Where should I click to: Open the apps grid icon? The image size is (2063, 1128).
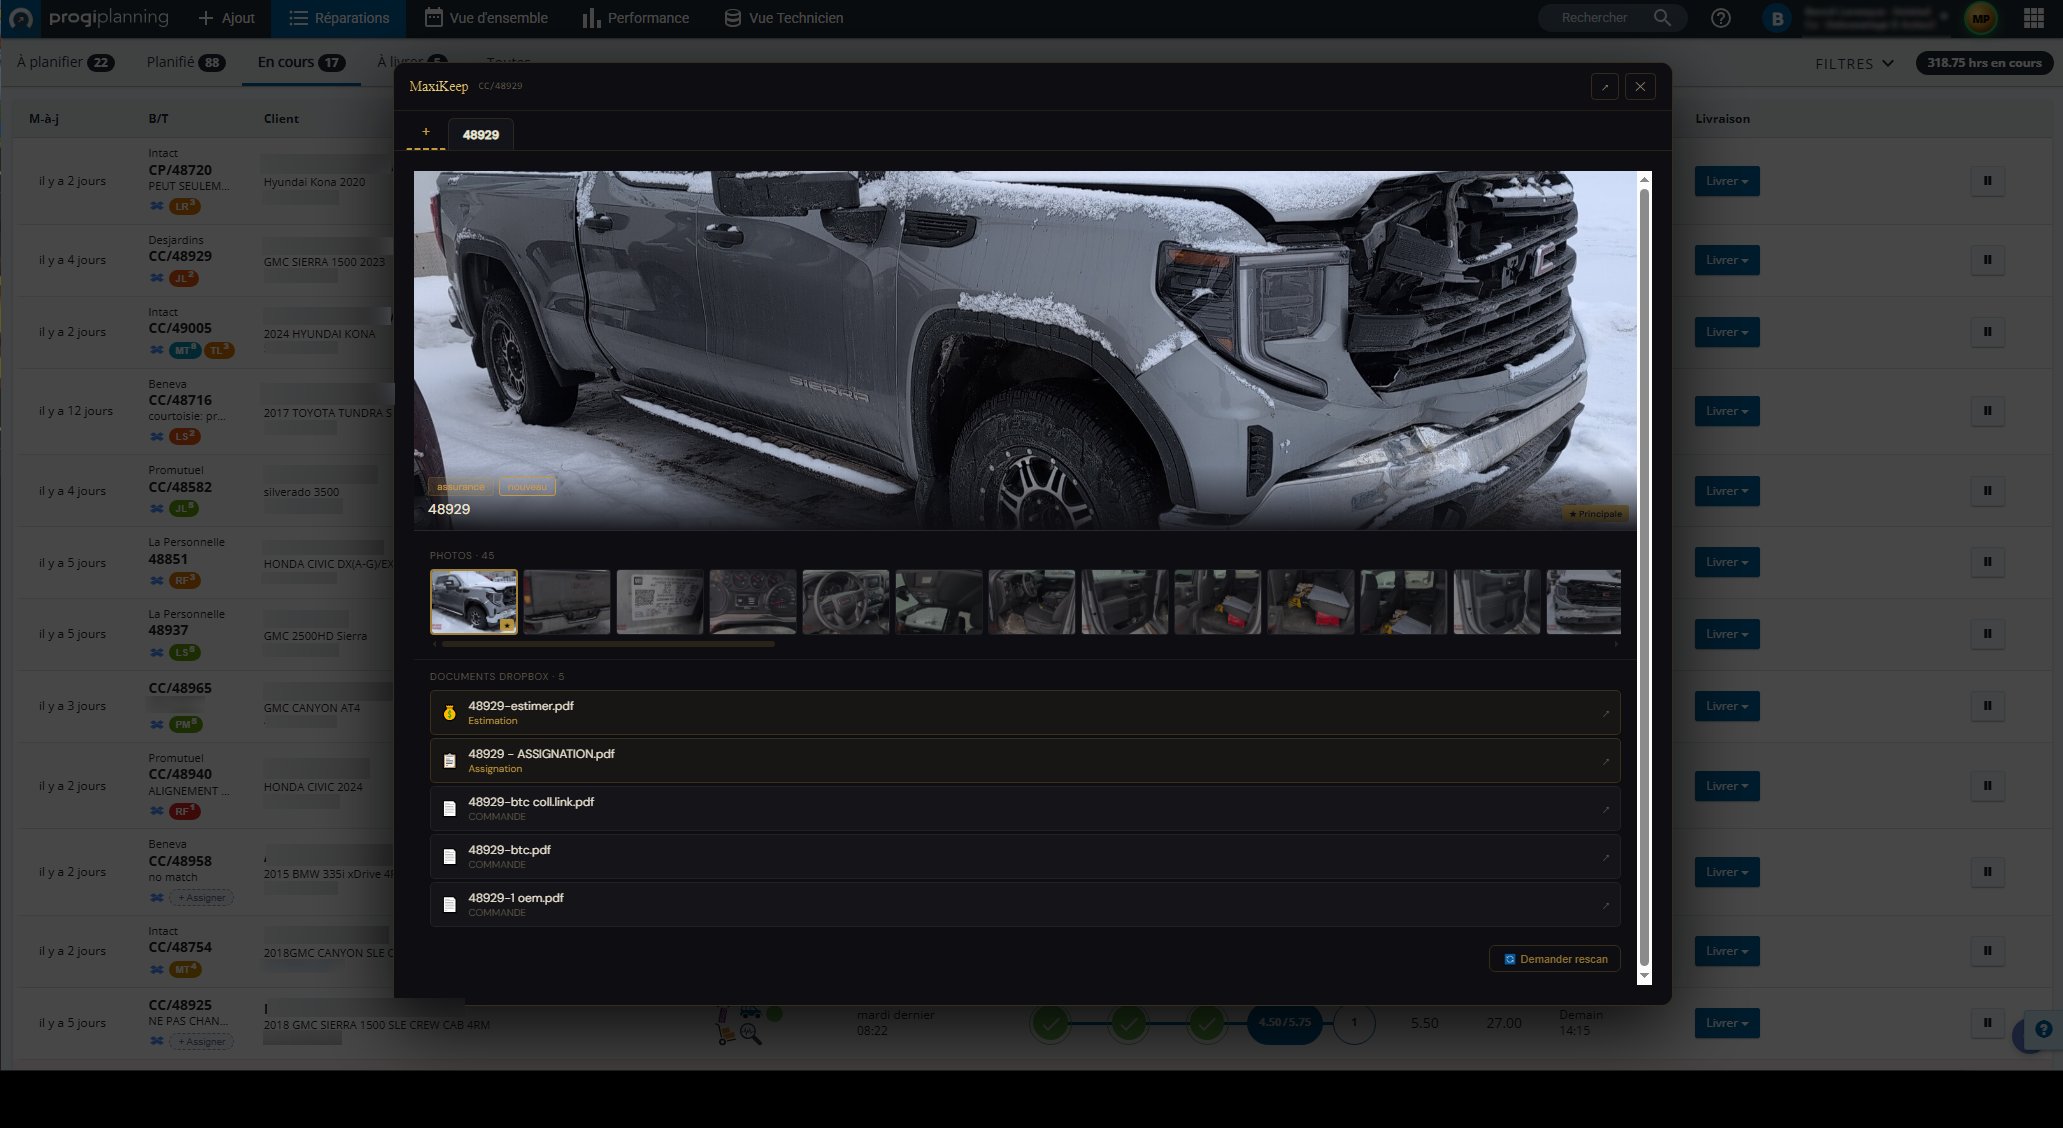coord(2033,18)
